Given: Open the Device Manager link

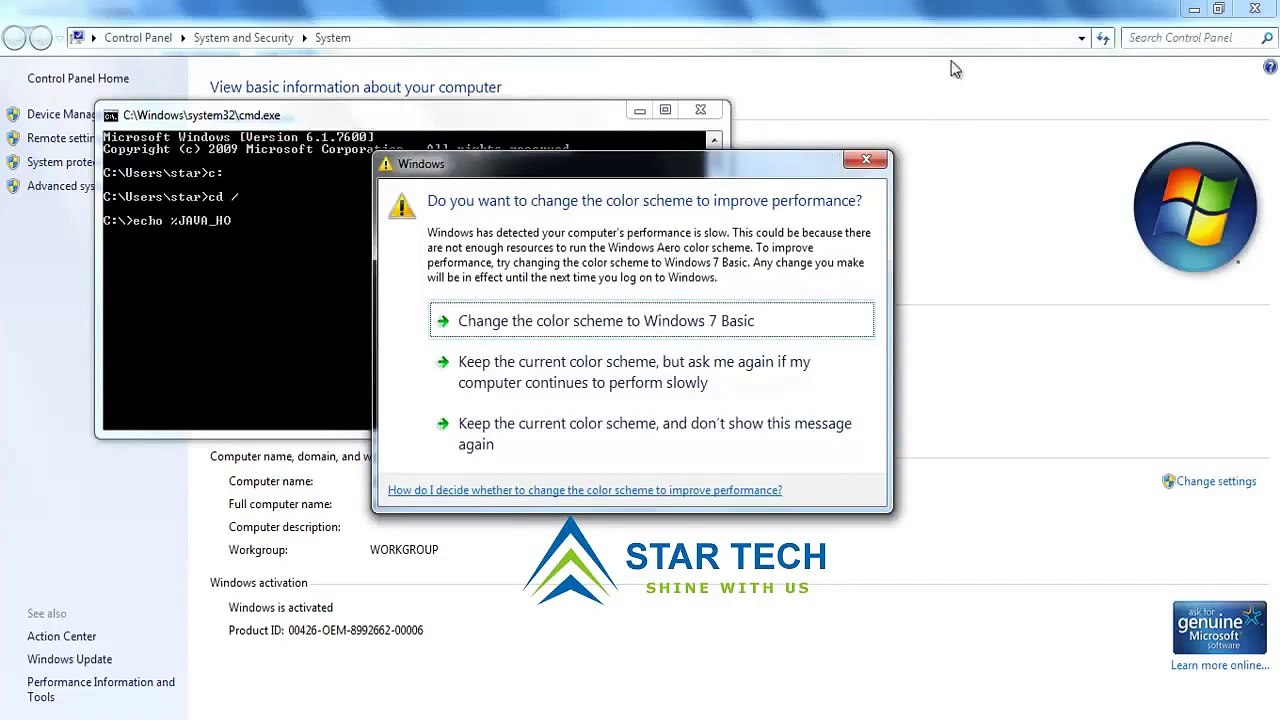Looking at the screenshot, I should (61, 114).
